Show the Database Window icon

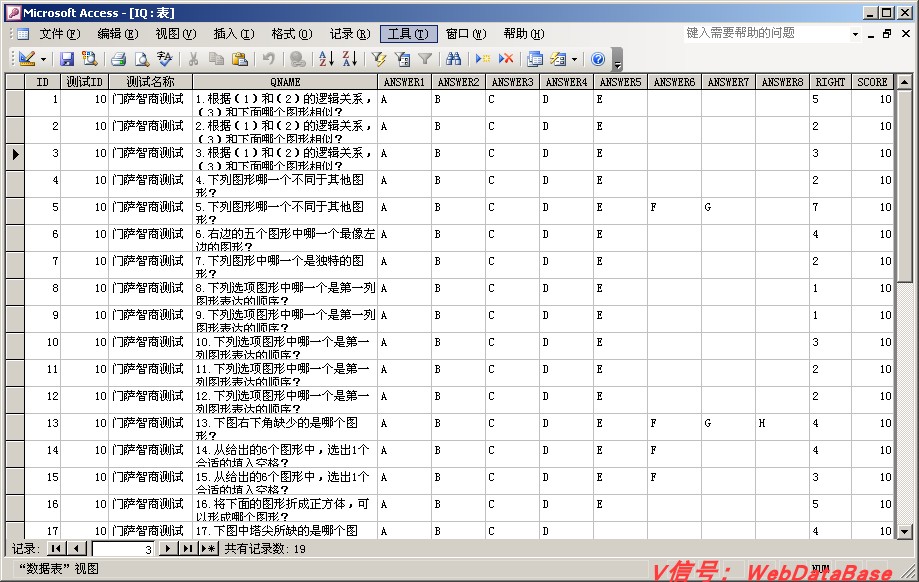pyautogui.click(x=535, y=59)
